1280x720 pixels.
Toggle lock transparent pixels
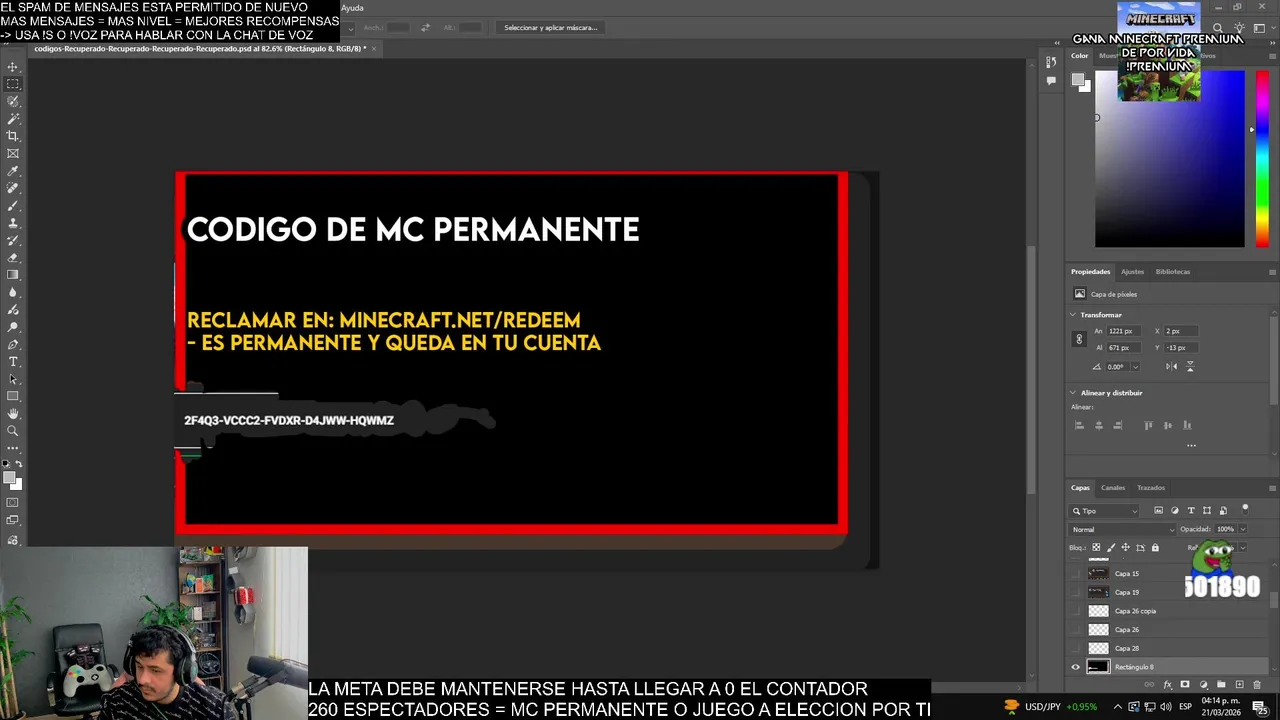pos(1096,548)
